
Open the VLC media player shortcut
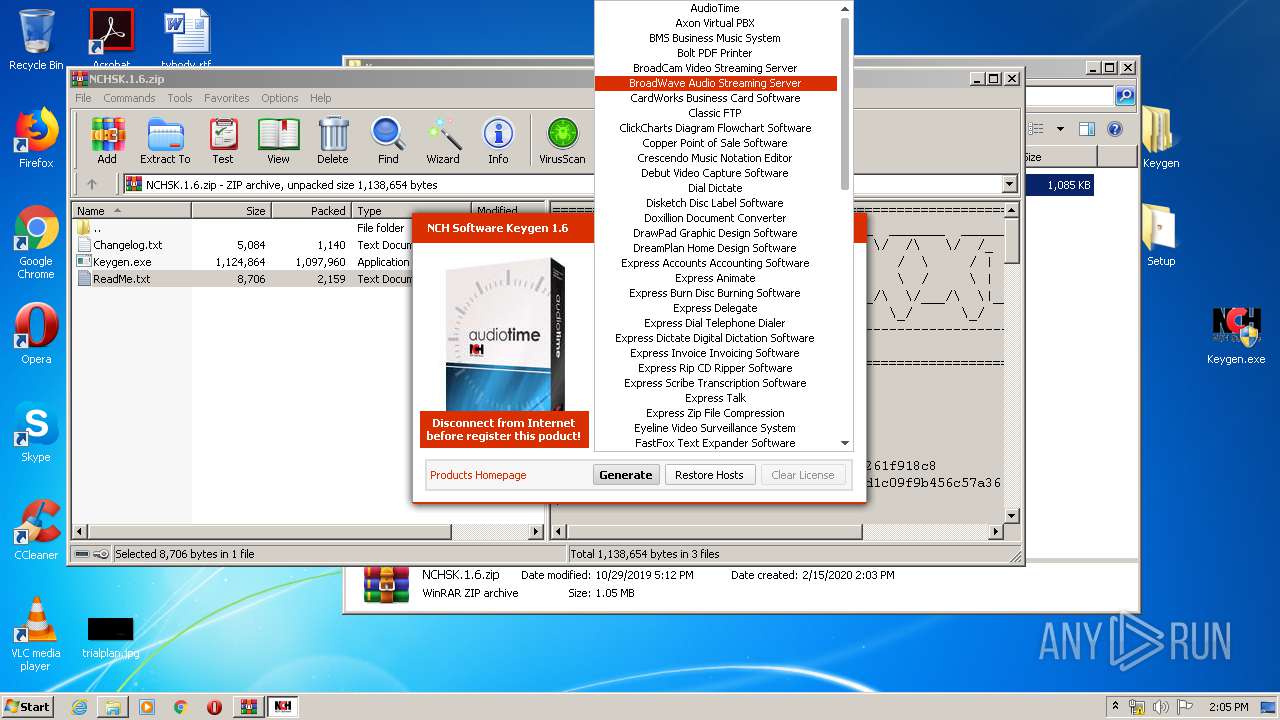pos(36,634)
